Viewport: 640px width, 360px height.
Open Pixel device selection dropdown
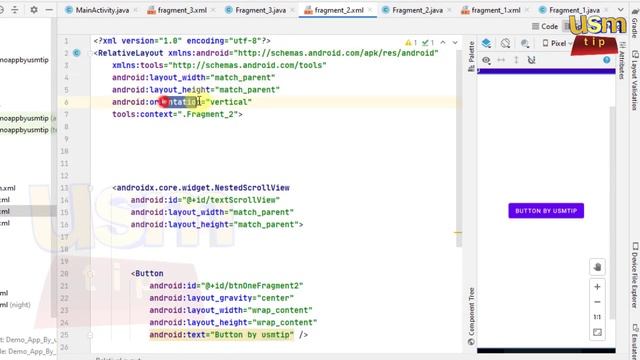pyautogui.click(x=557, y=43)
